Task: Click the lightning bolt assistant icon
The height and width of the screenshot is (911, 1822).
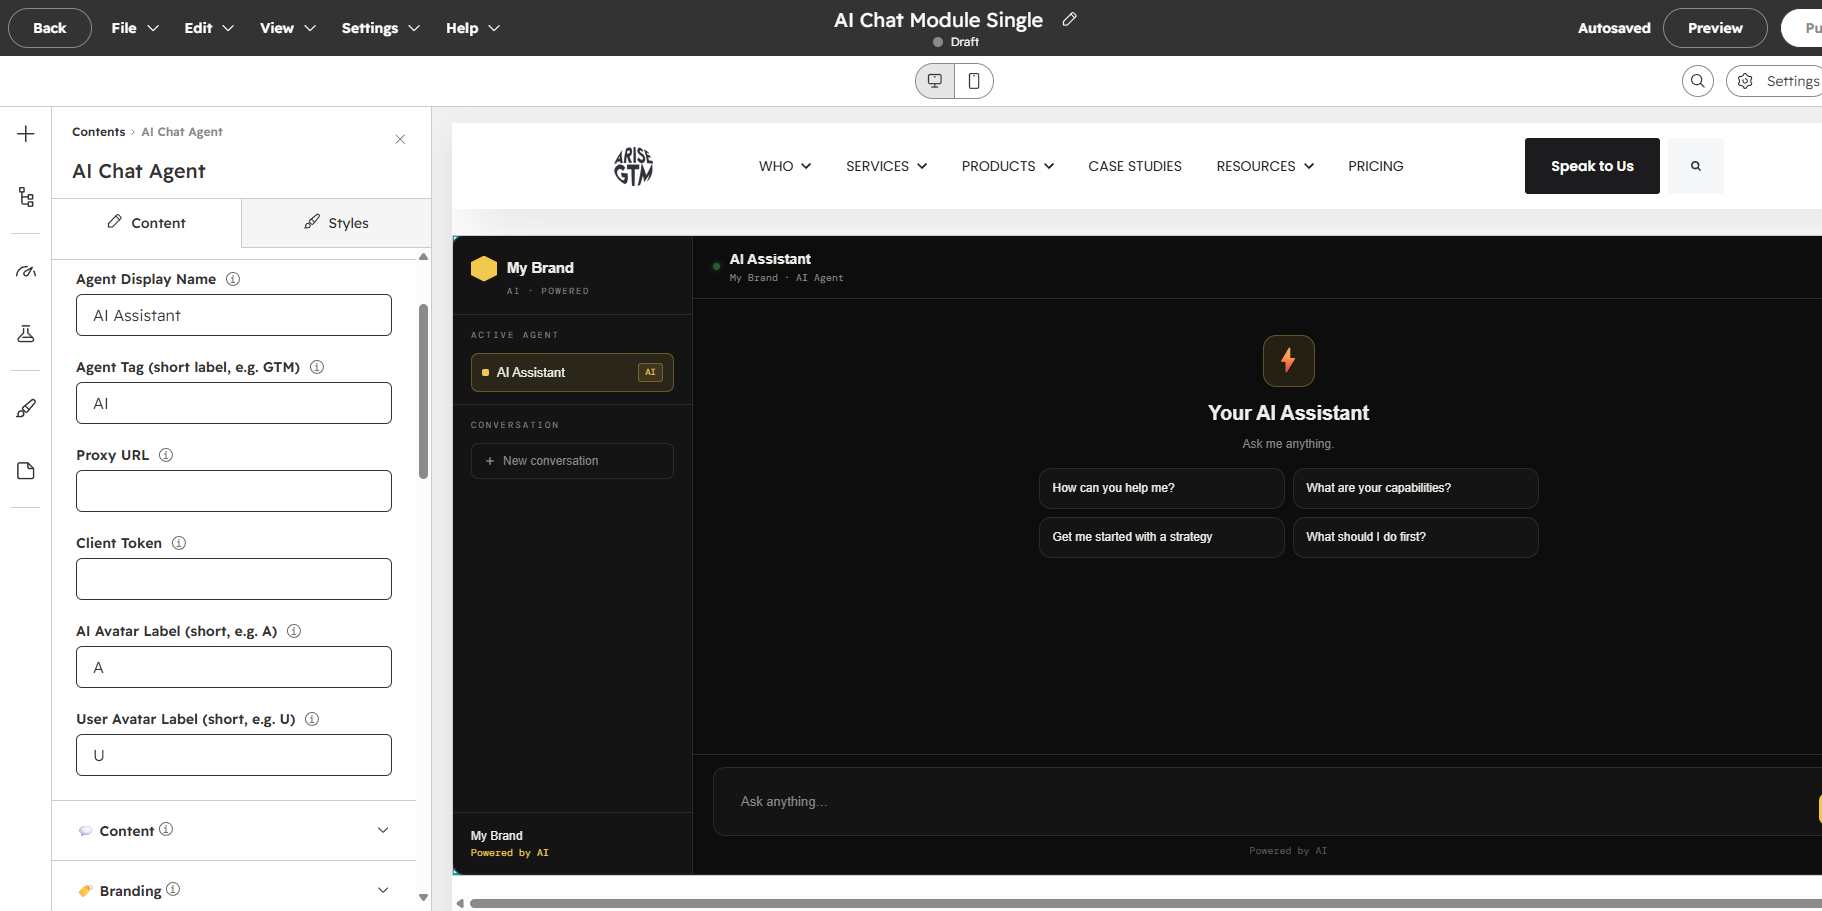Action: pyautogui.click(x=1288, y=360)
